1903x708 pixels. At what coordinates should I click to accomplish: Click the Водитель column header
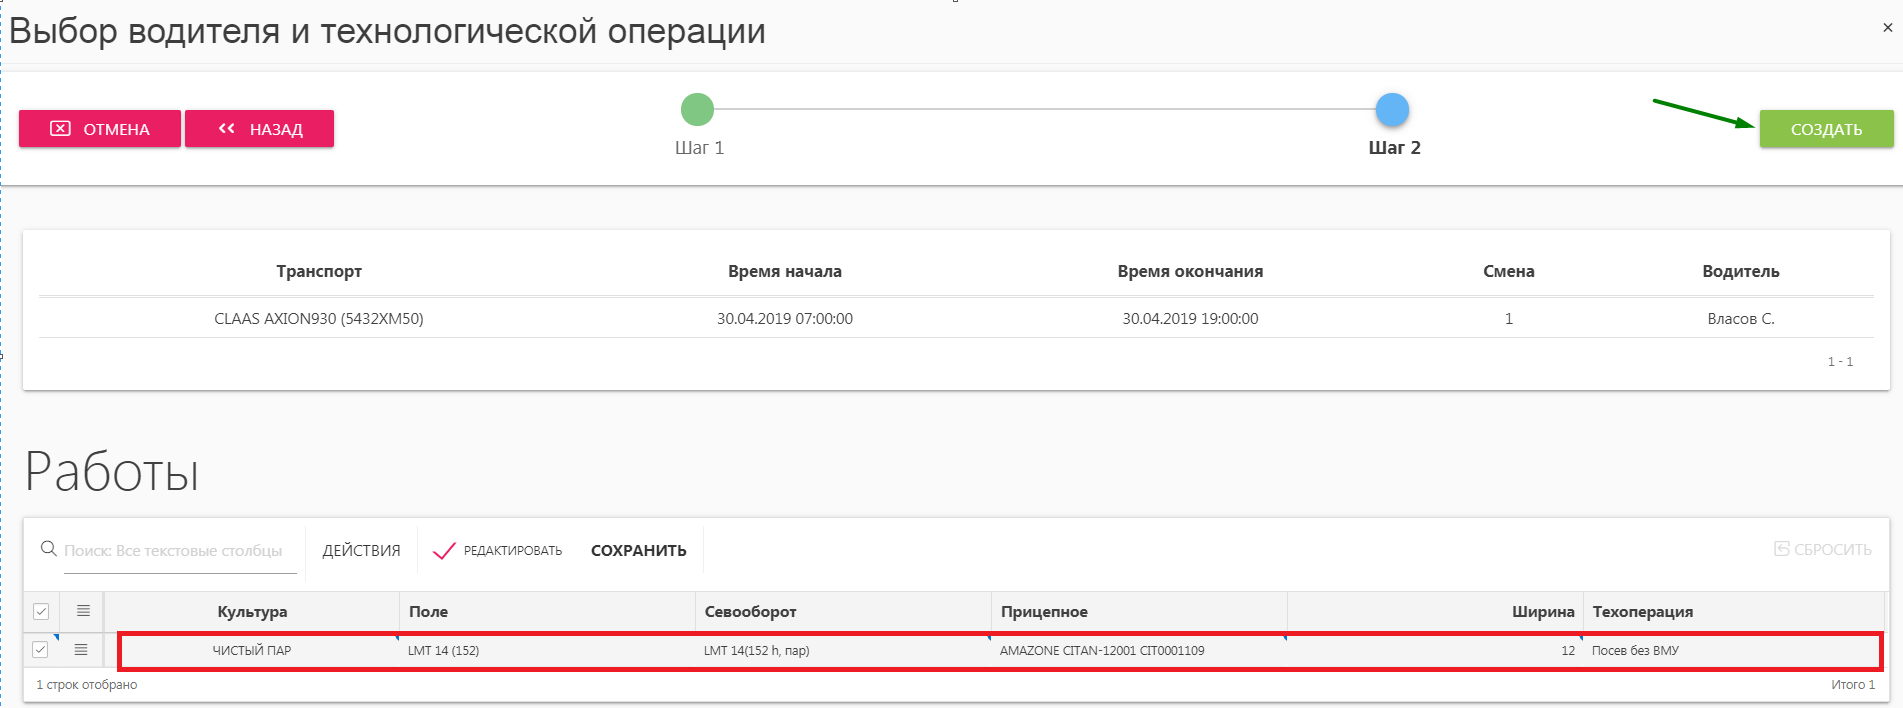pyautogui.click(x=1741, y=271)
